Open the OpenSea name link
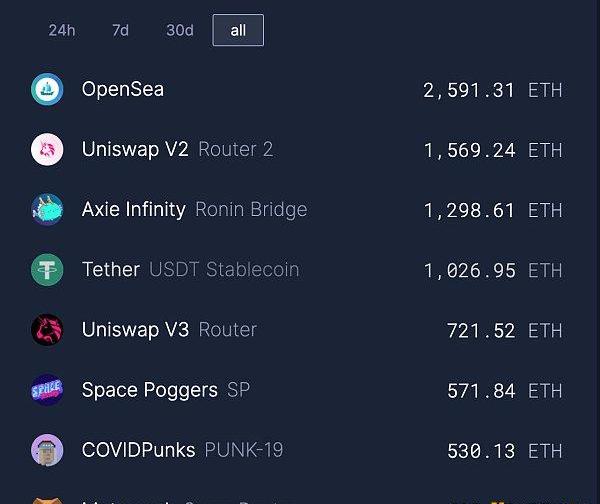The height and width of the screenshot is (504, 600). pos(123,90)
